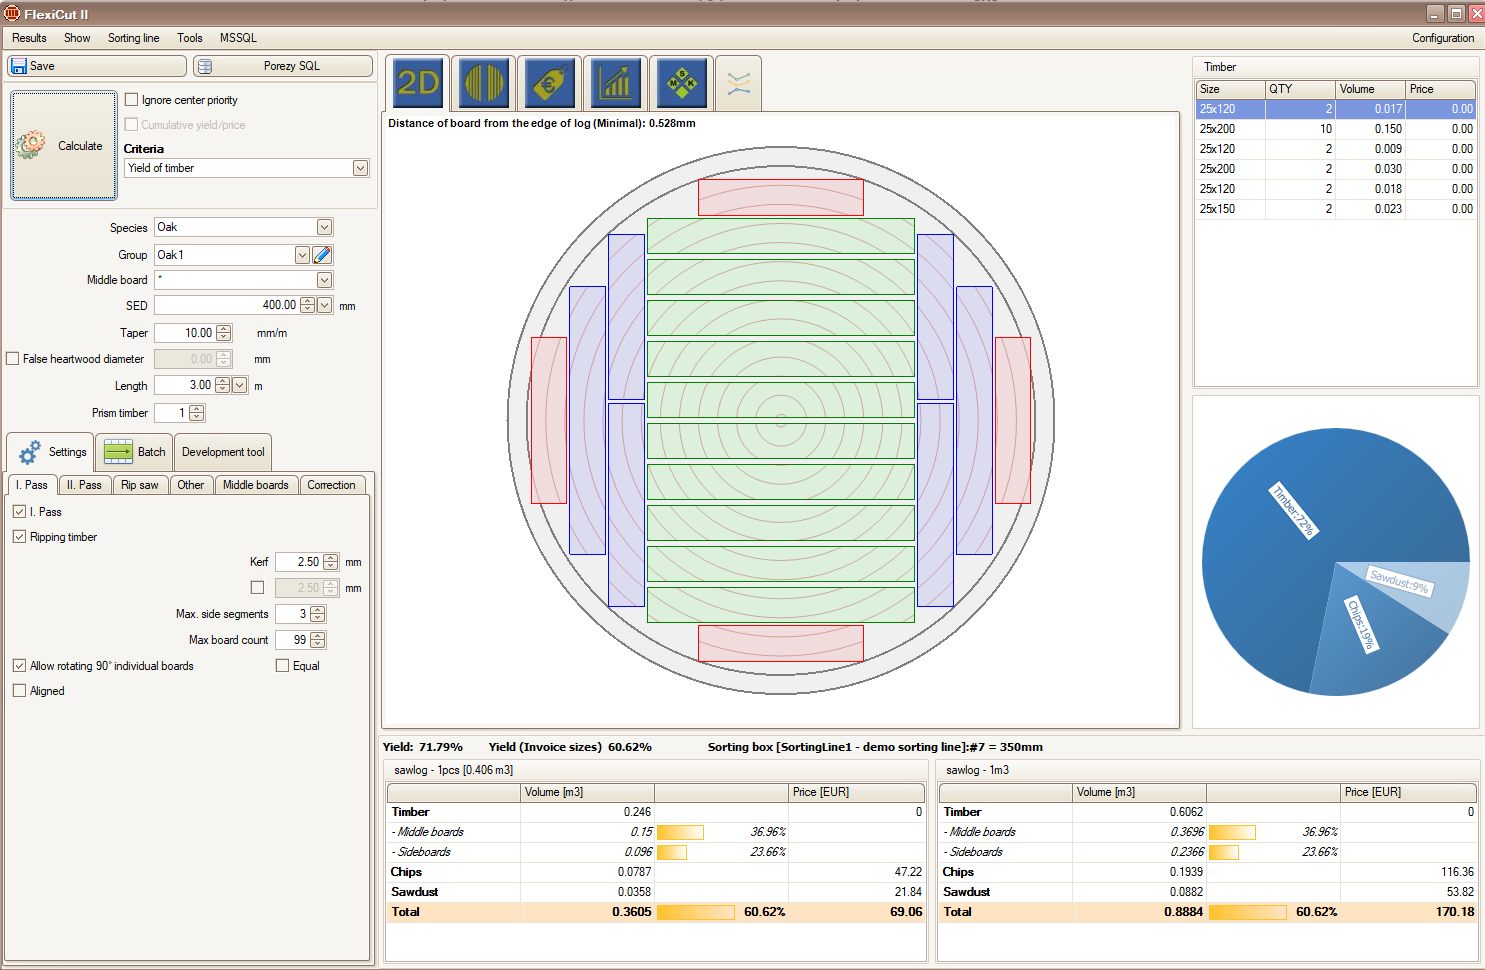Screen dimensions: 1485x970
Task: Open the Species dropdown showing Oak
Action: (x=324, y=227)
